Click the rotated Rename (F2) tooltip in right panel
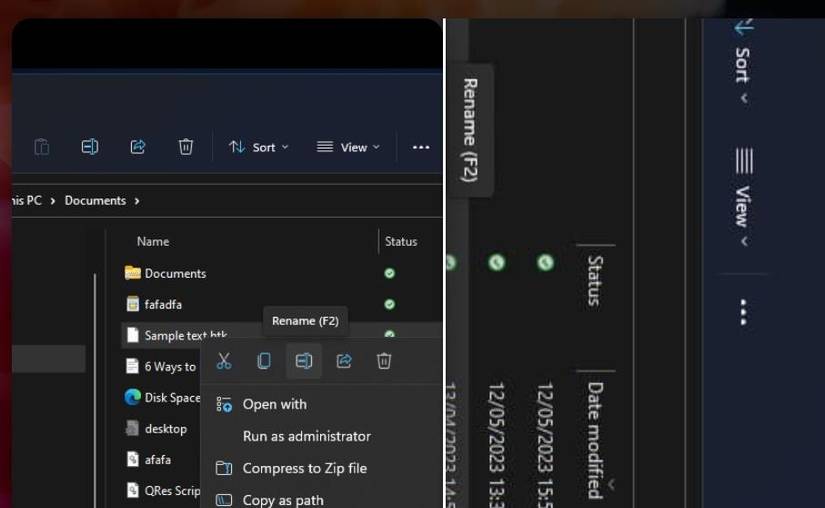This screenshot has height=508, width=825. 470,130
